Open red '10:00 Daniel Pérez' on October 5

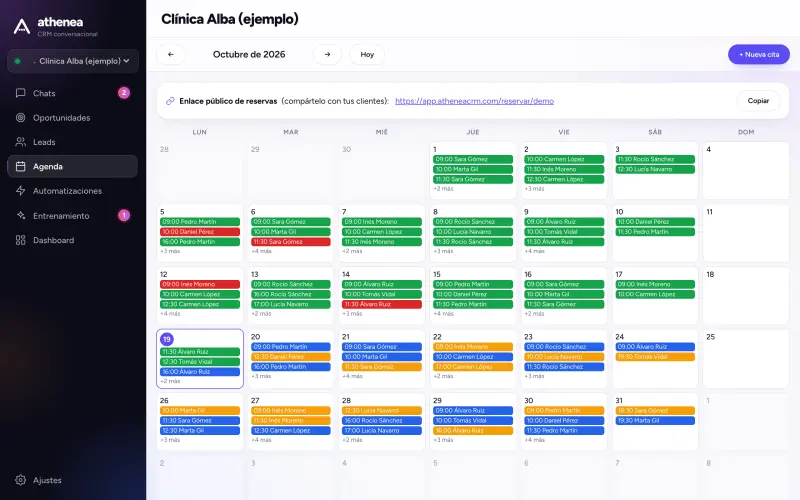coord(200,232)
